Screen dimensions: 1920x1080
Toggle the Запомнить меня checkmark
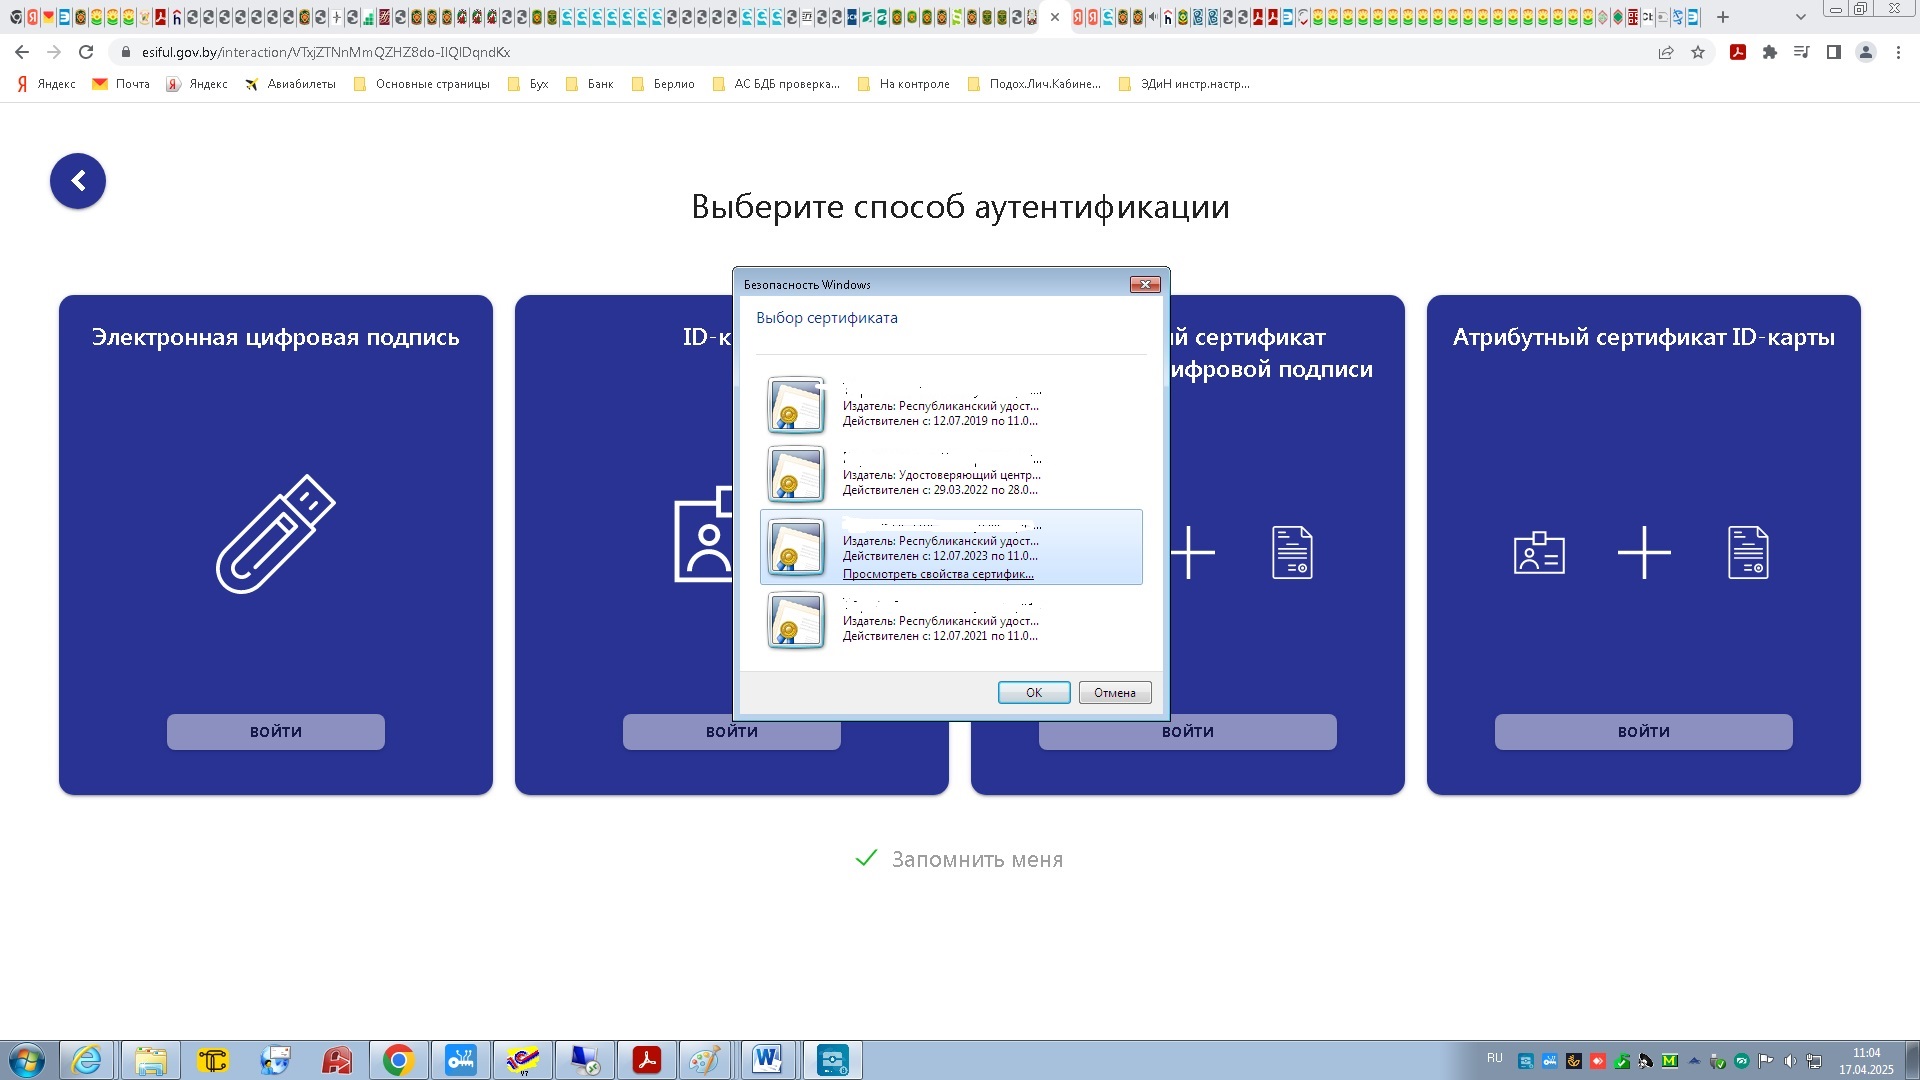click(x=866, y=859)
